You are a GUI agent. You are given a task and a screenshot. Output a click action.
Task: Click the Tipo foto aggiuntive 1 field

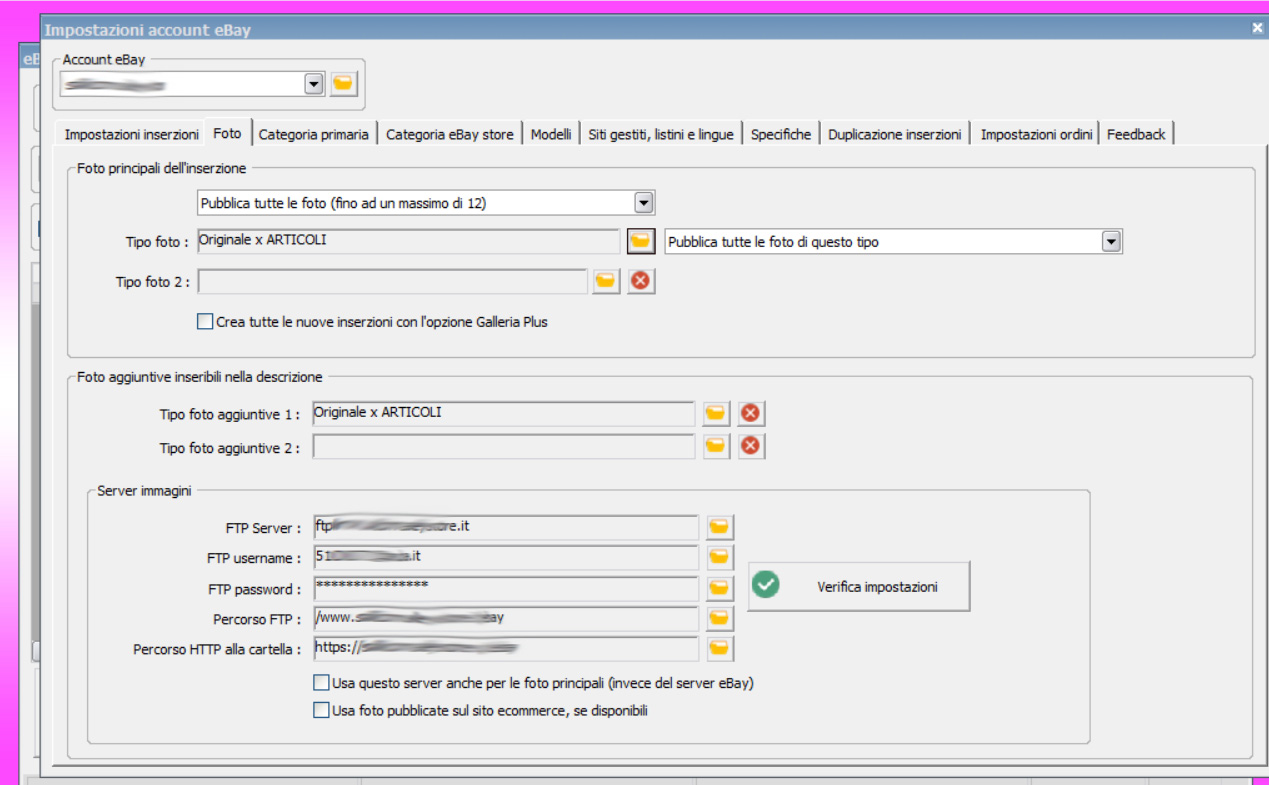[503, 413]
